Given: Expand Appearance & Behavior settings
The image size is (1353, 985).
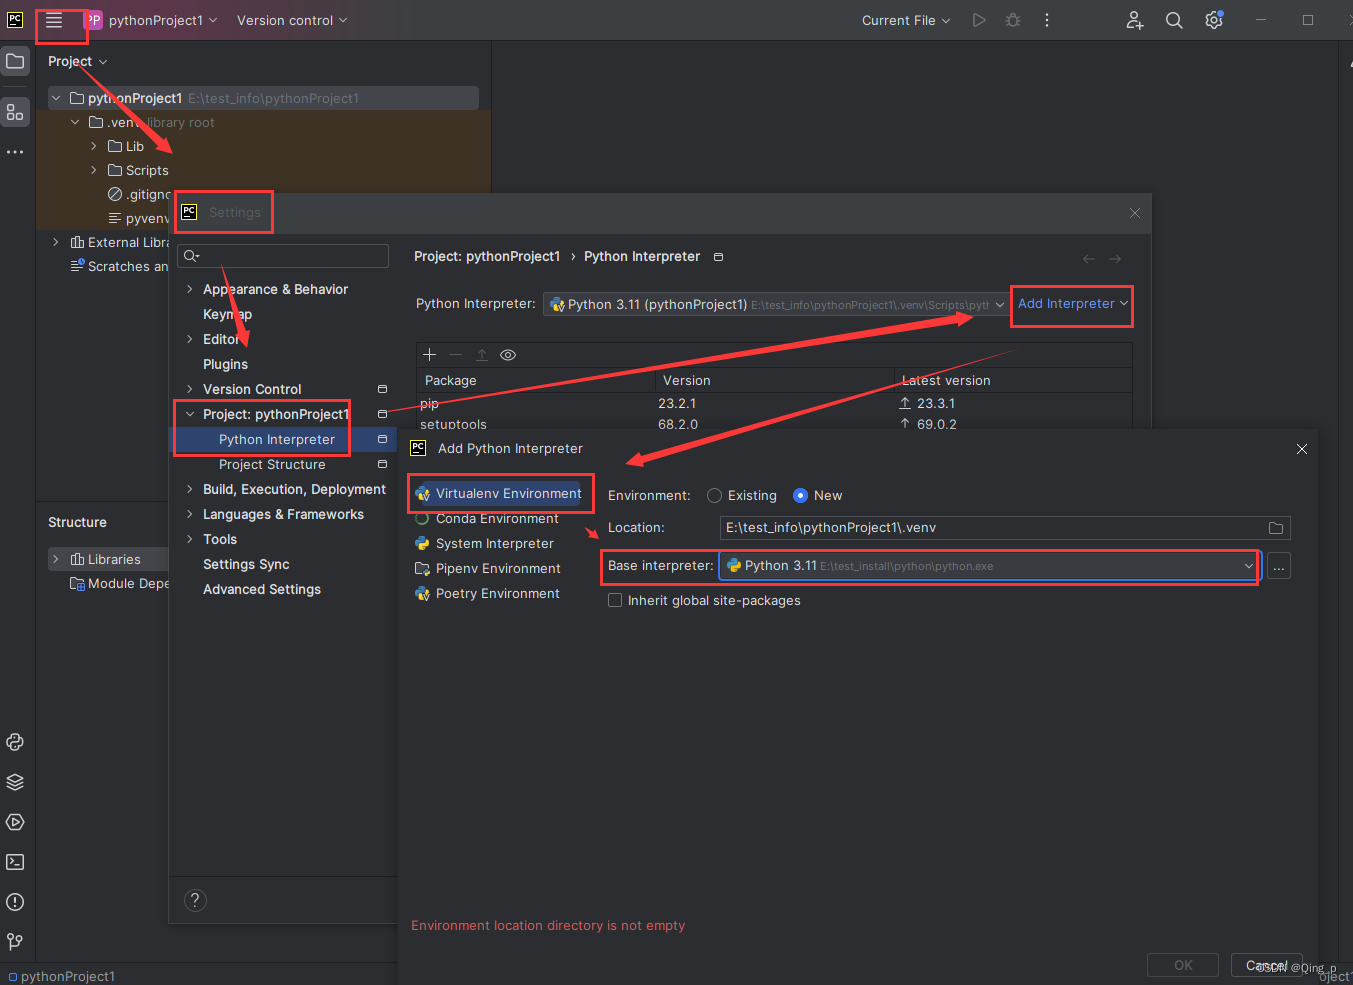Looking at the screenshot, I should pyautogui.click(x=190, y=289).
